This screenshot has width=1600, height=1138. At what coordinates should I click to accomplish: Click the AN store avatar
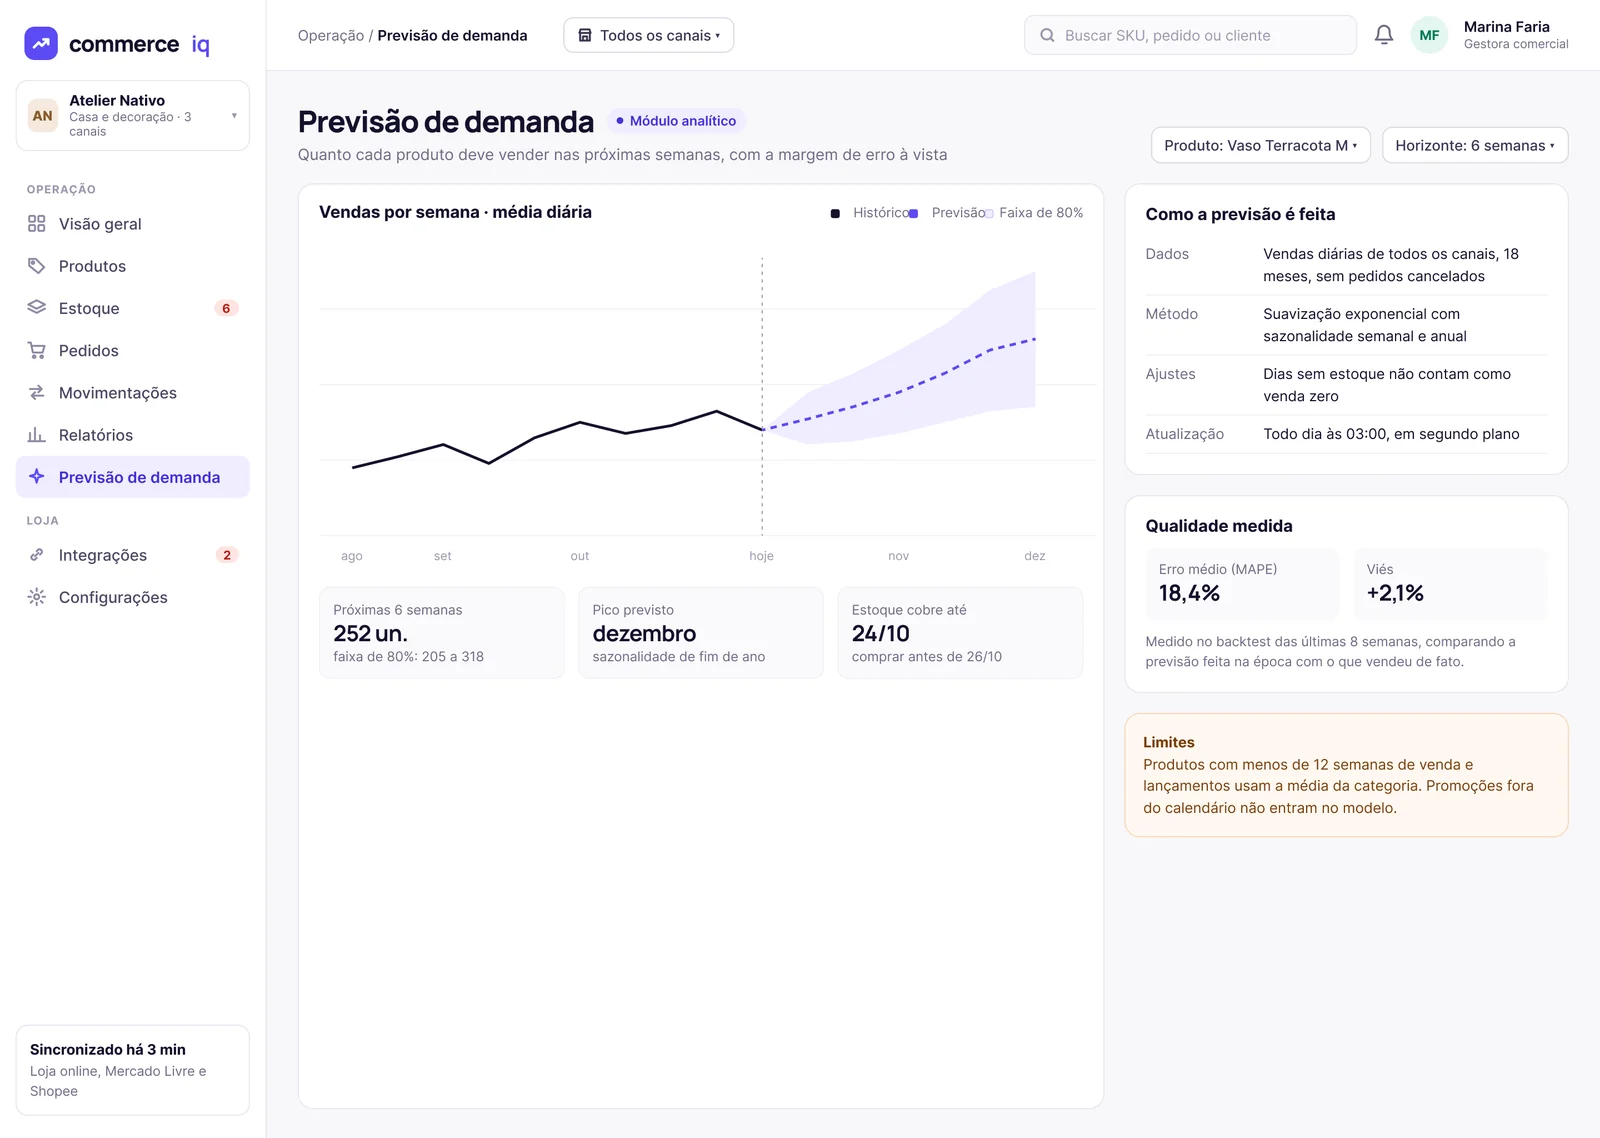coord(43,116)
